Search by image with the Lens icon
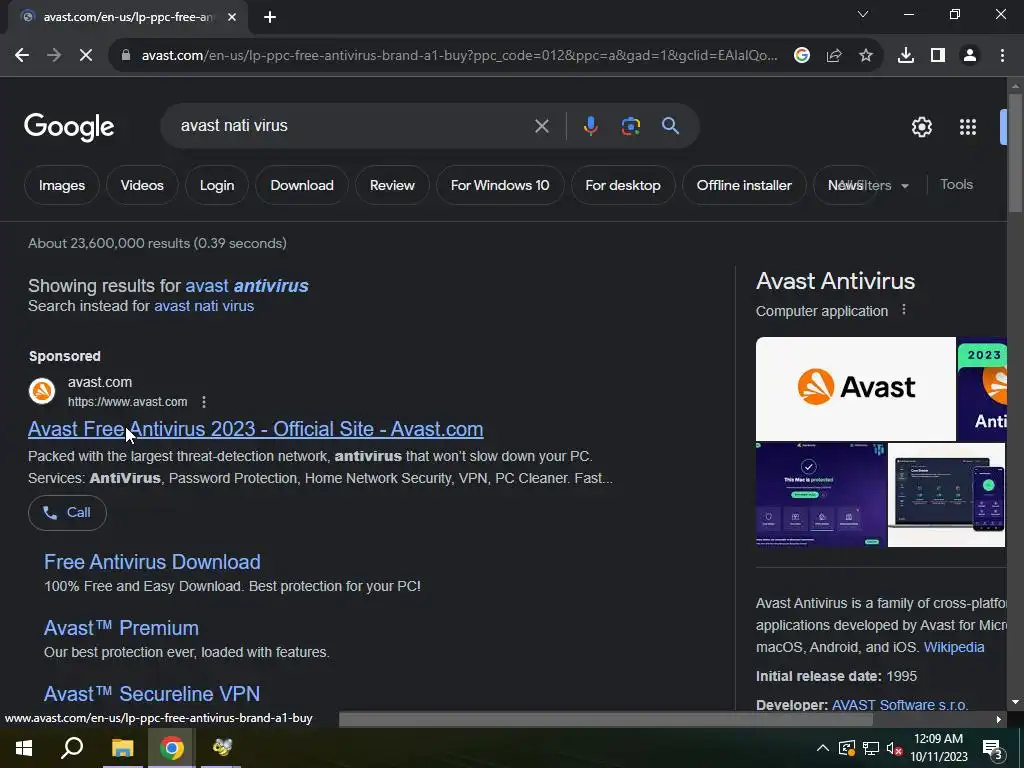1024x768 pixels. click(630, 126)
